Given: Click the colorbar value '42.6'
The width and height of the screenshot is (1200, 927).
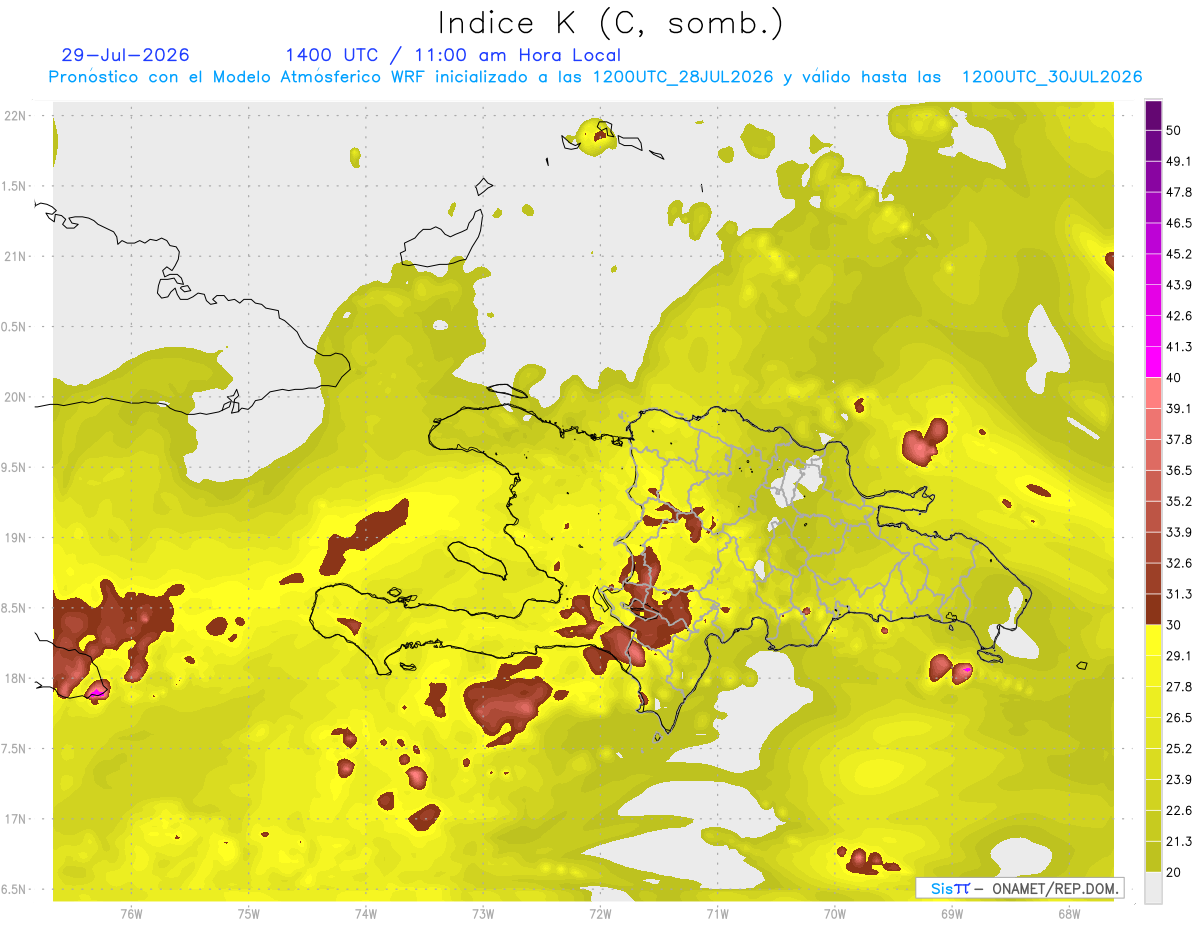Looking at the screenshot, I should pos(1179,316).
